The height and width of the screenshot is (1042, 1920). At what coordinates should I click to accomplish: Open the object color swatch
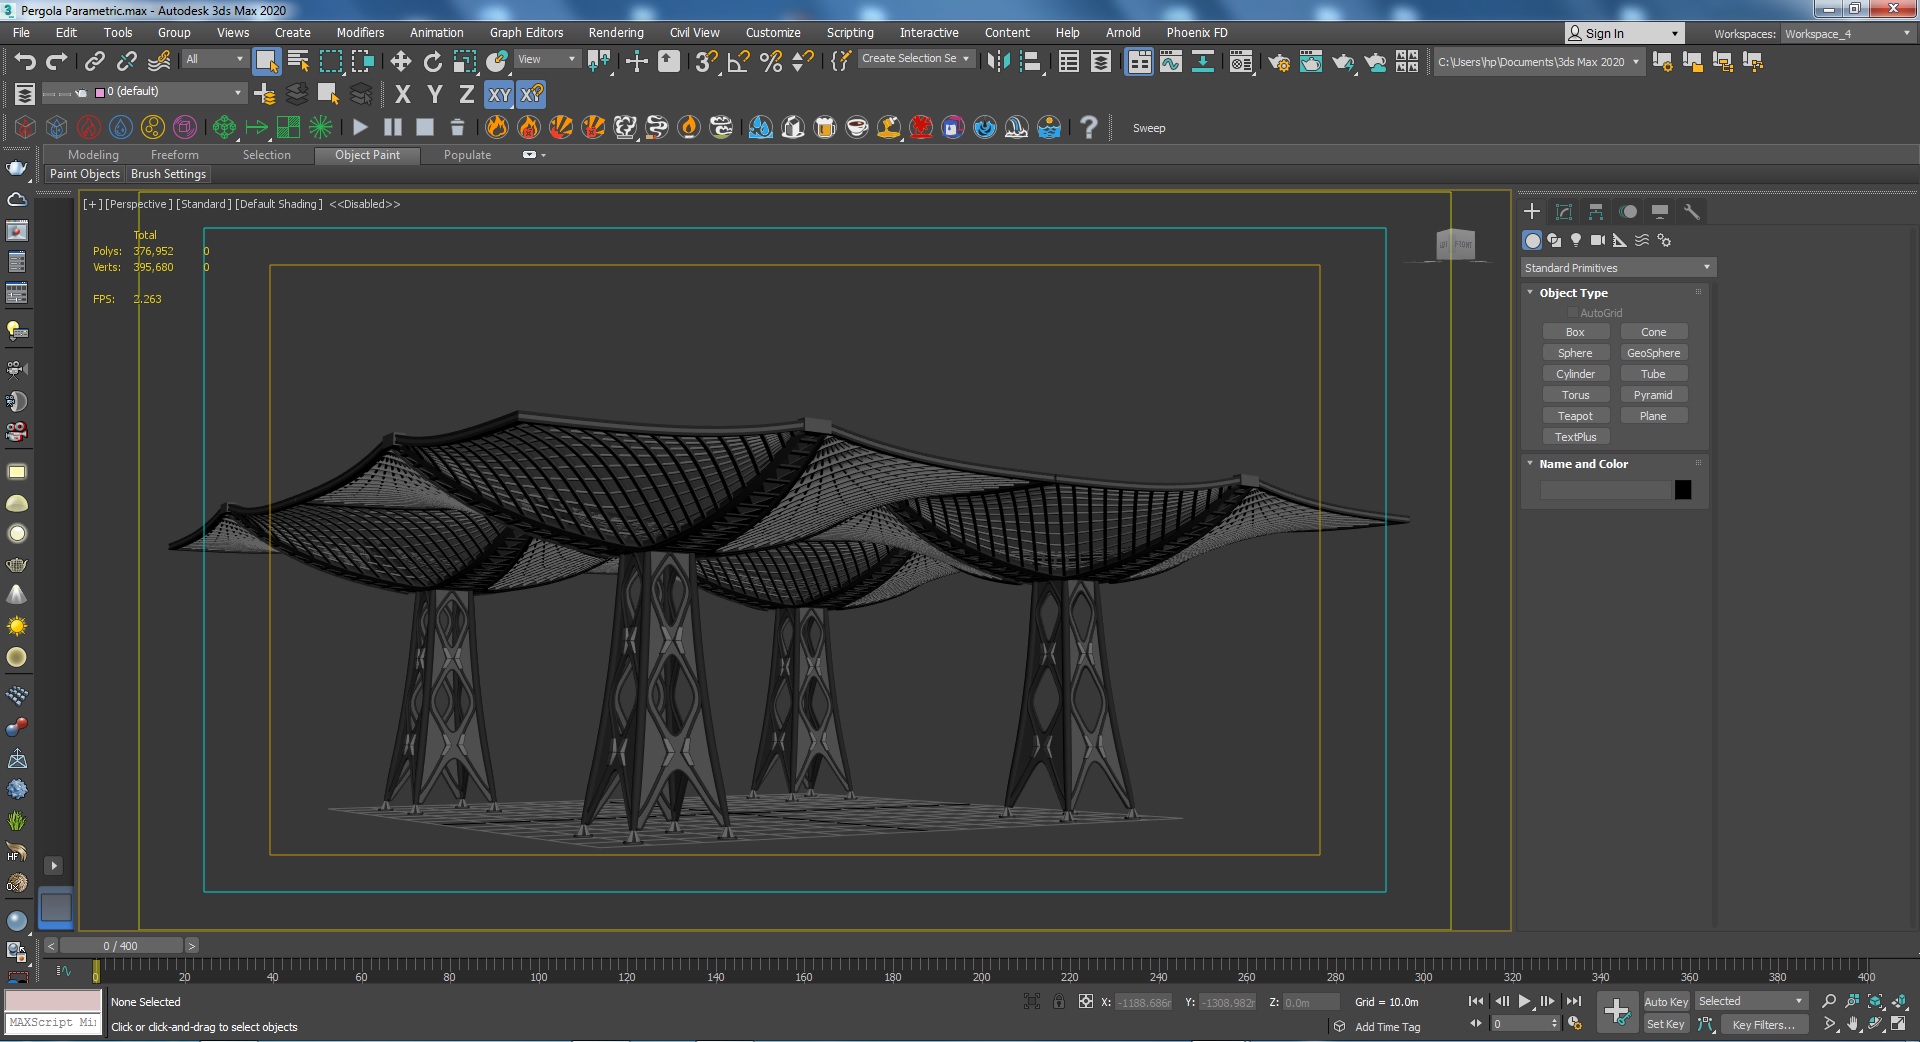coord(1683,490)
